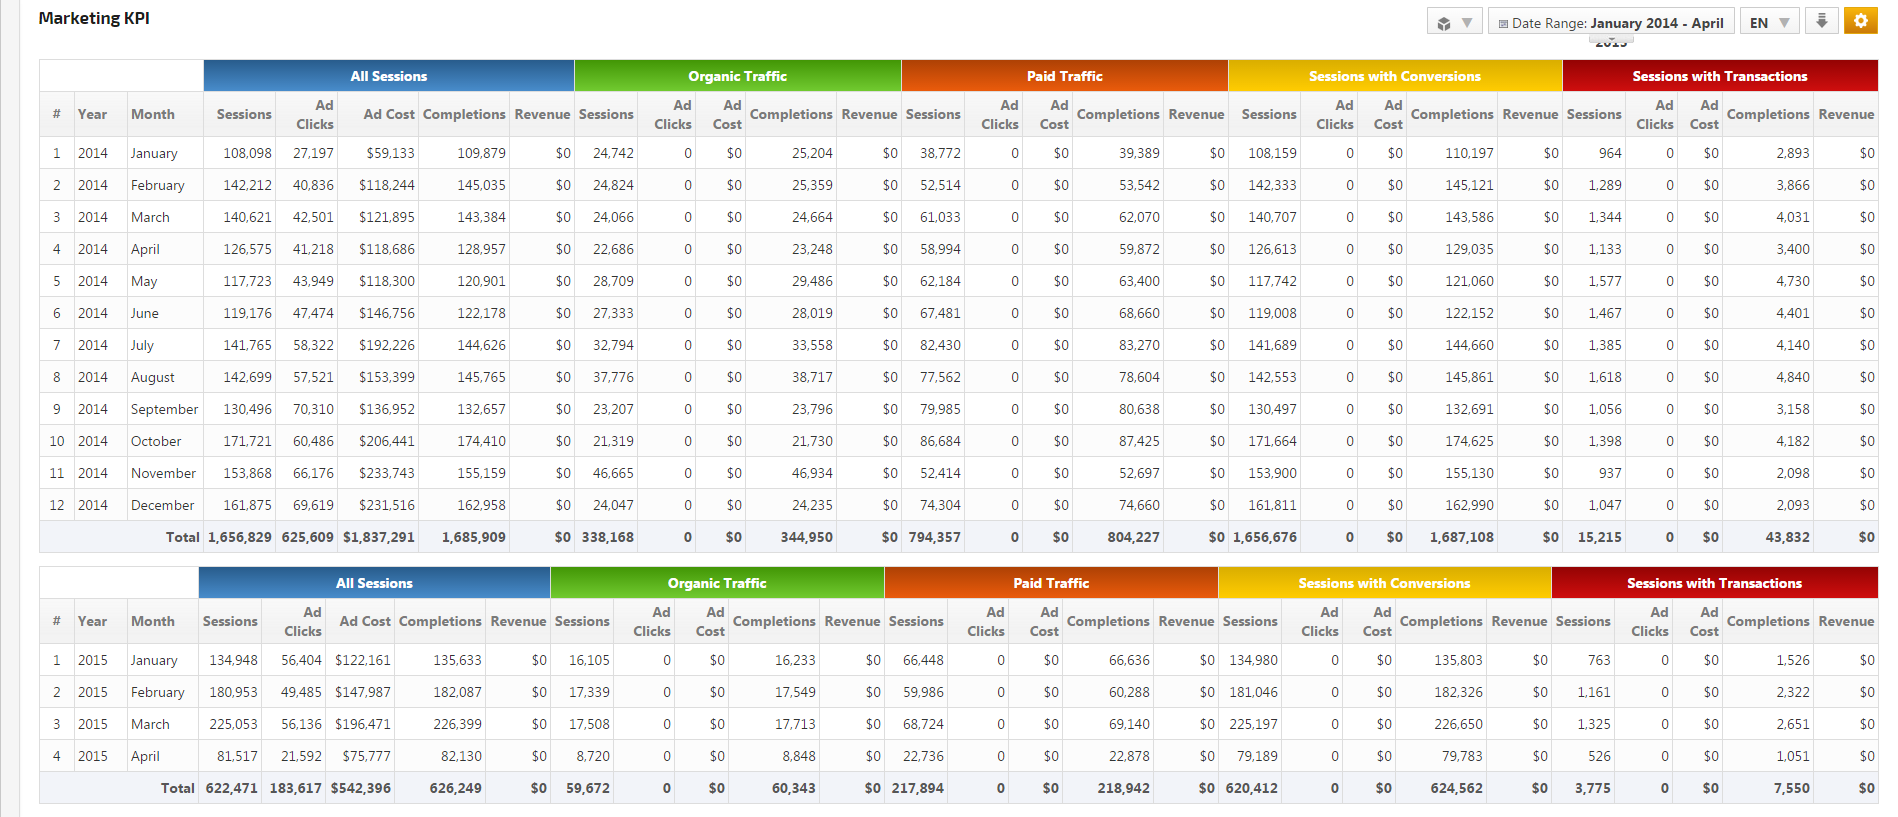Open settings via the orange gear icon
The height and width of the screenshot is (817, 1898).
click(x=1860, y=21)
